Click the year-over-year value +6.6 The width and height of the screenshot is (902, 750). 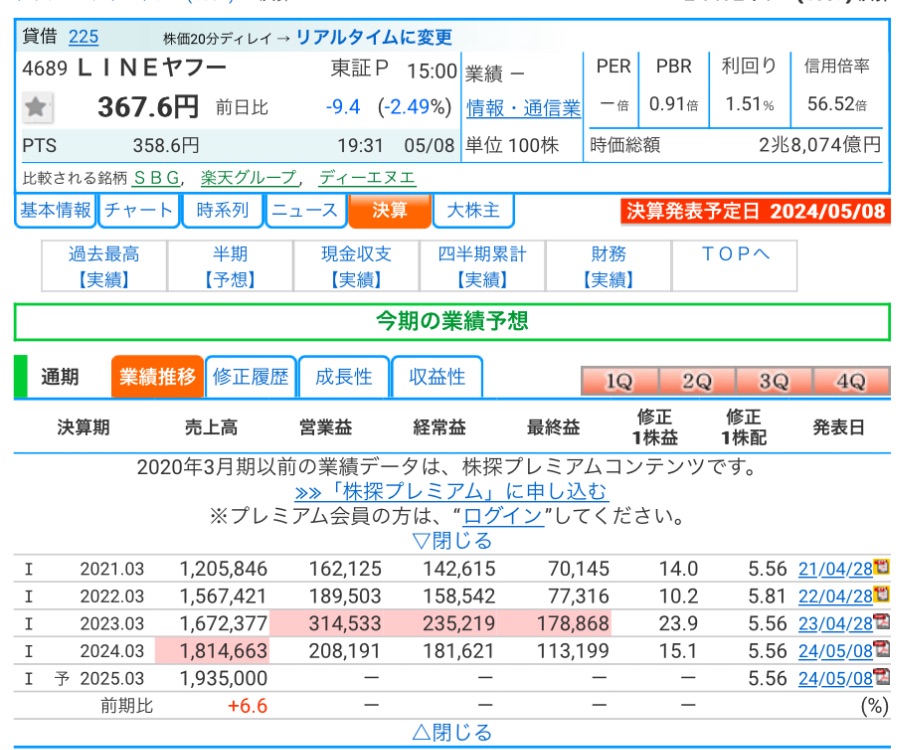click(248, 706)
